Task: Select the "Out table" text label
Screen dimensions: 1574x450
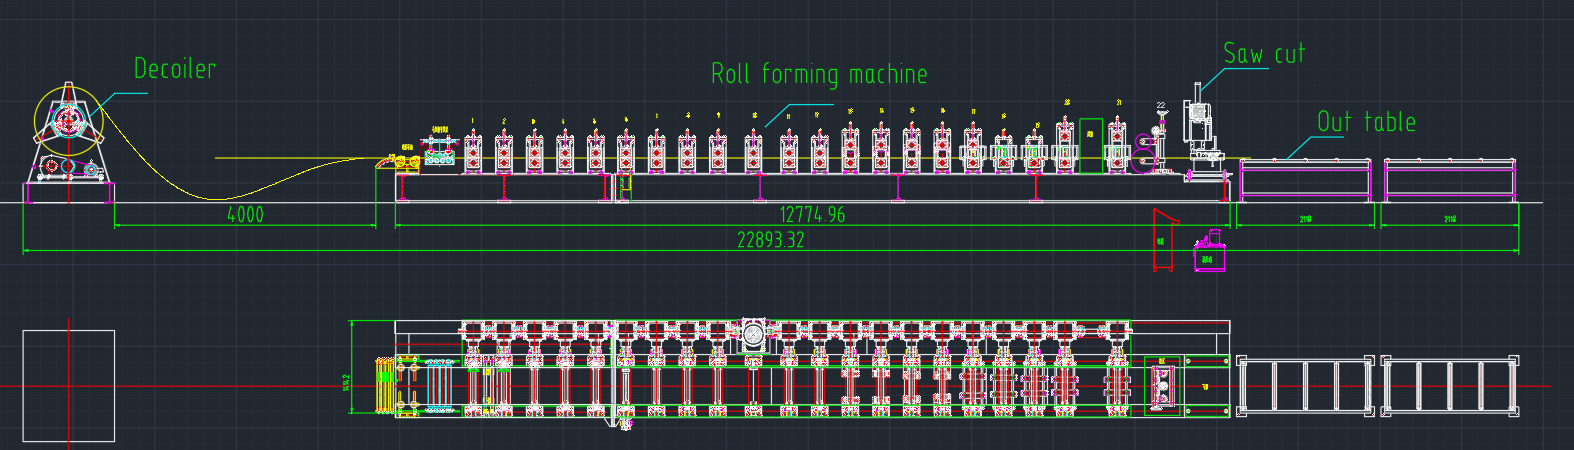Action: click(x=1366, y=122)
